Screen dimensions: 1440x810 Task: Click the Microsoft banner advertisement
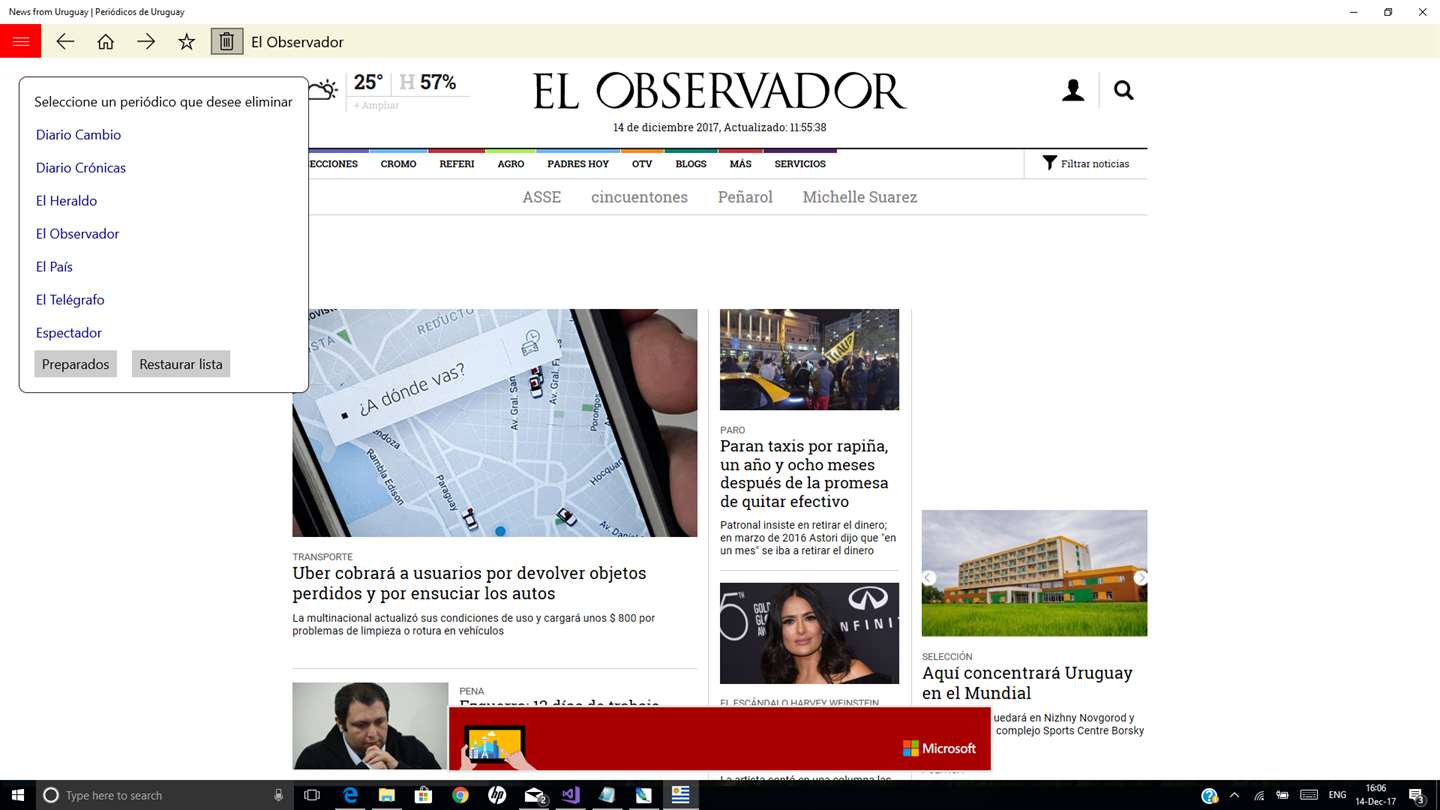click(x=719, y=738)
